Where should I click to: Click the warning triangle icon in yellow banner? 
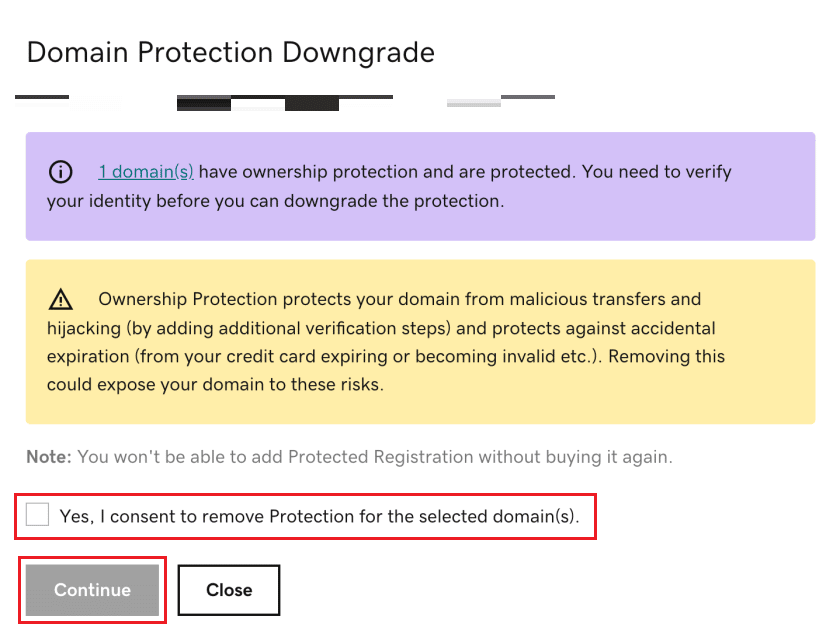click(x=61, y=299)
